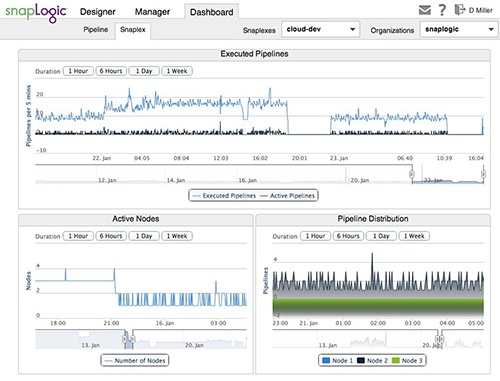Set Executed Pipelines duration to 1 Hour
The height and width of the screenshot is (381, 500).
coord(78,71)
